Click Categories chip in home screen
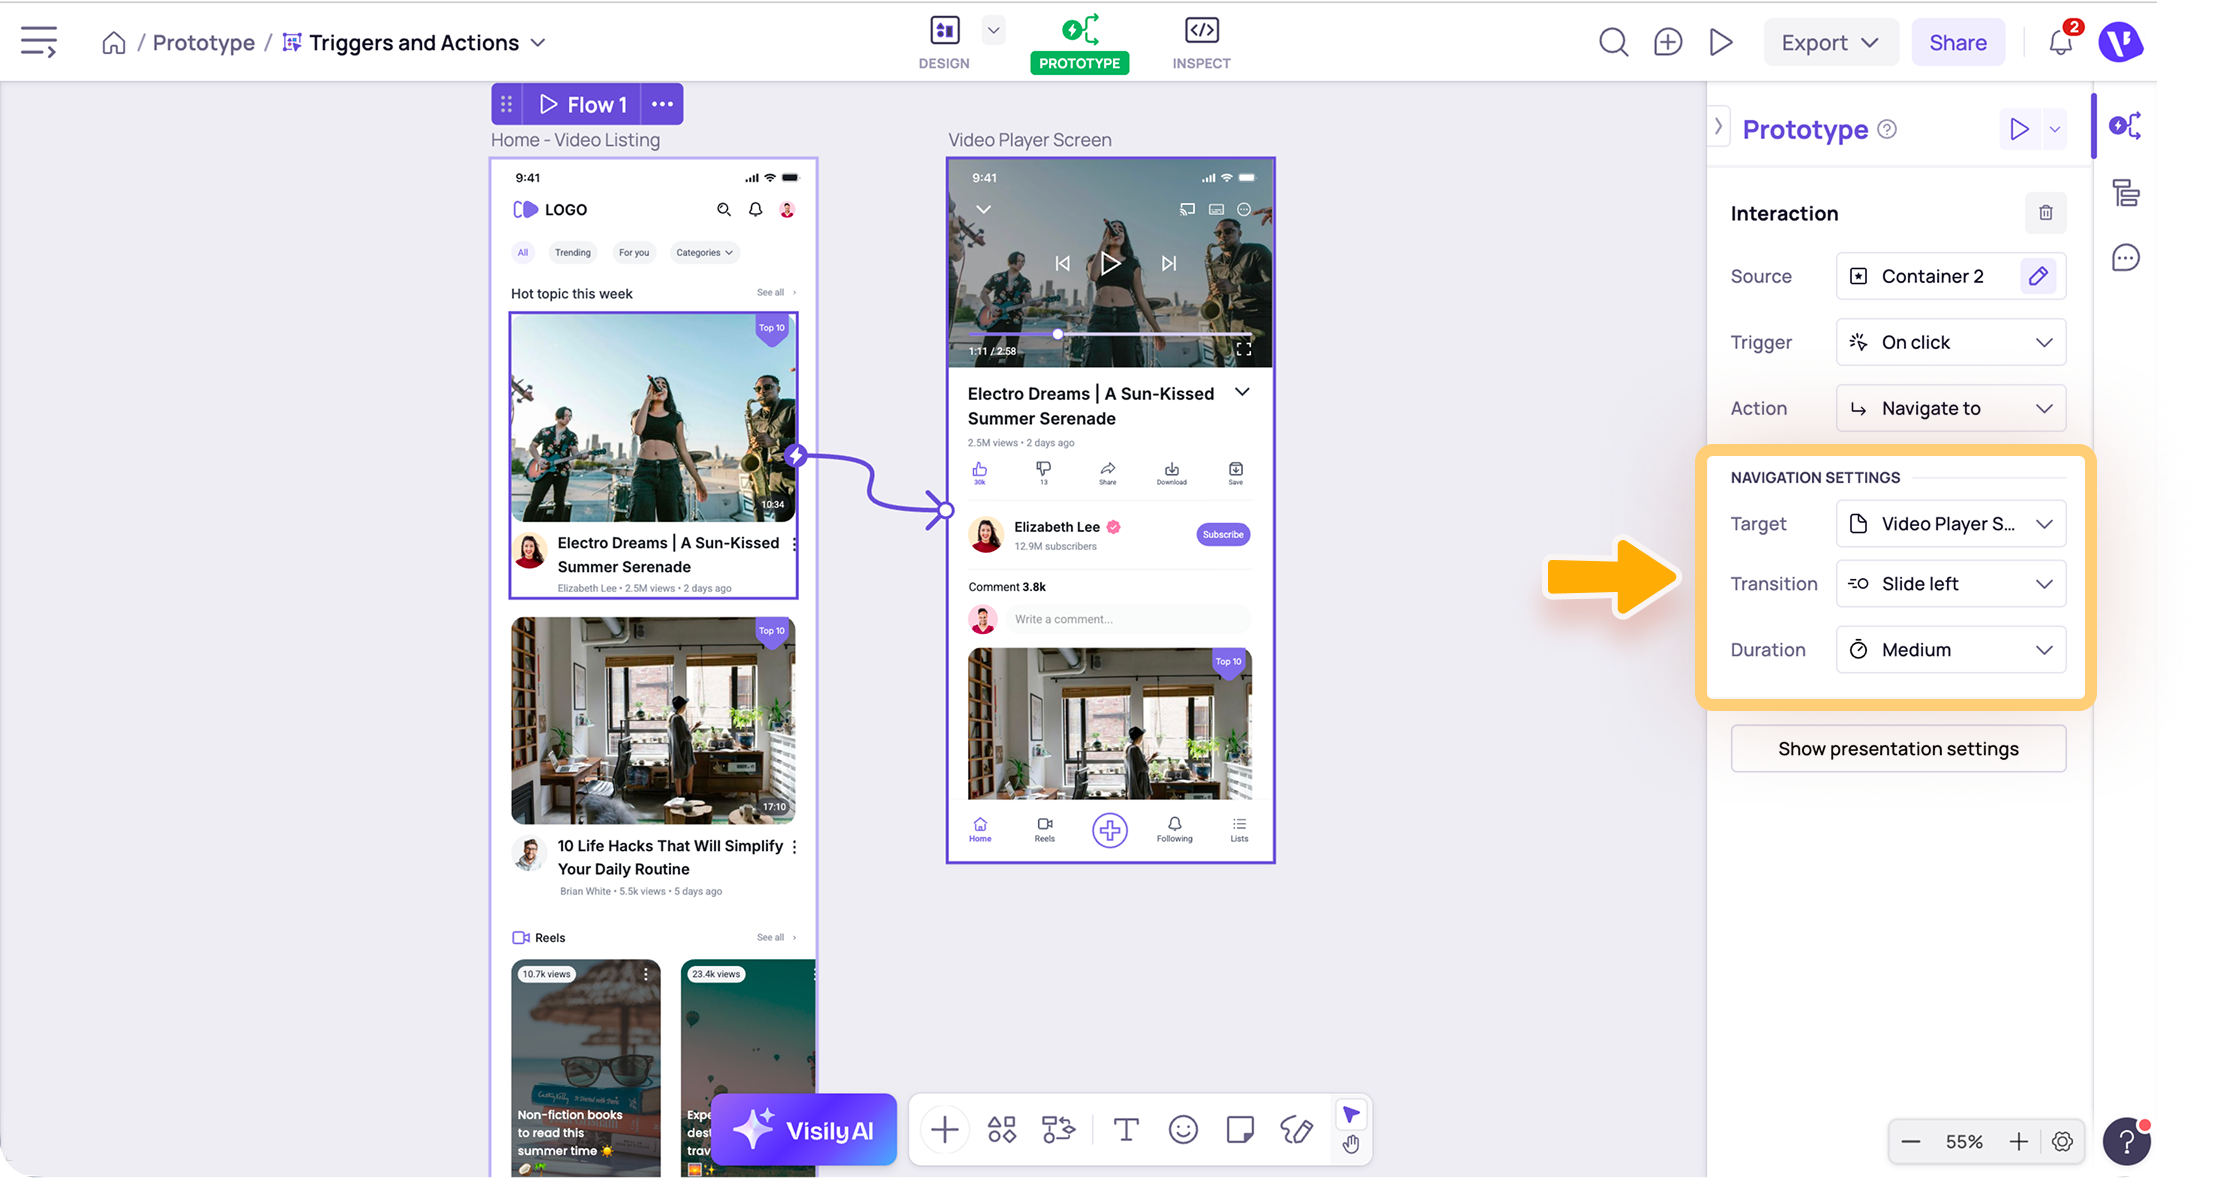The image size is (2216, 1178). click(704, 253)
